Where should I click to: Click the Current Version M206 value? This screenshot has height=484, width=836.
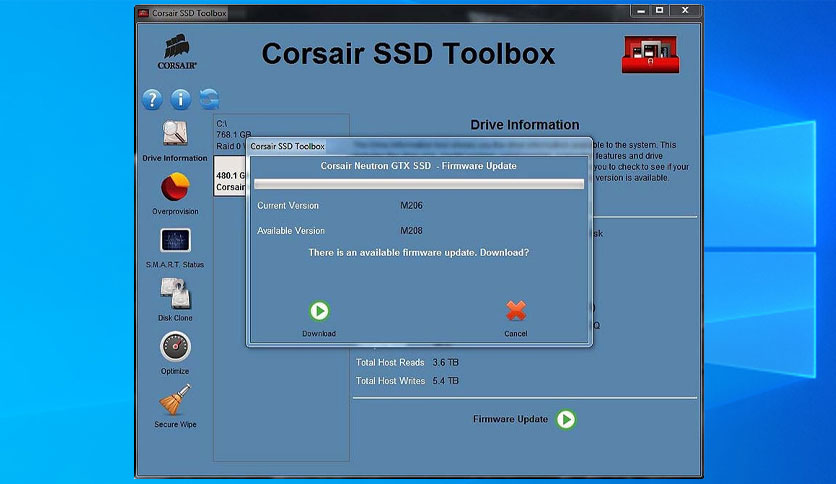411,205
